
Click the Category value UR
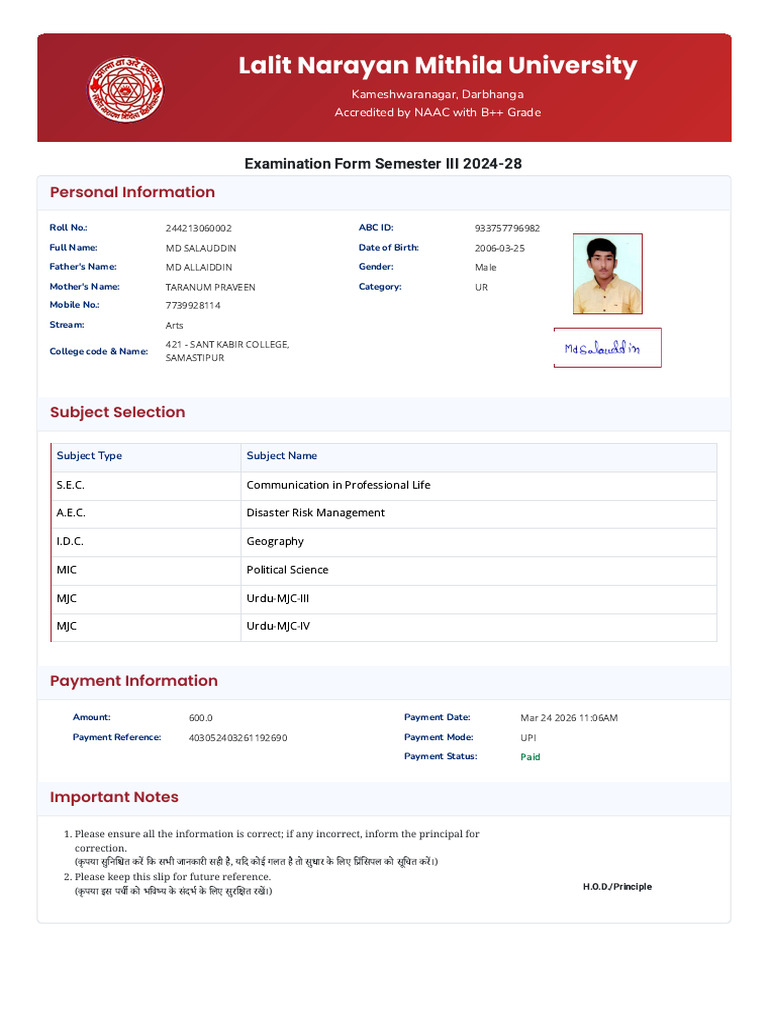click(x=481, y=287)
